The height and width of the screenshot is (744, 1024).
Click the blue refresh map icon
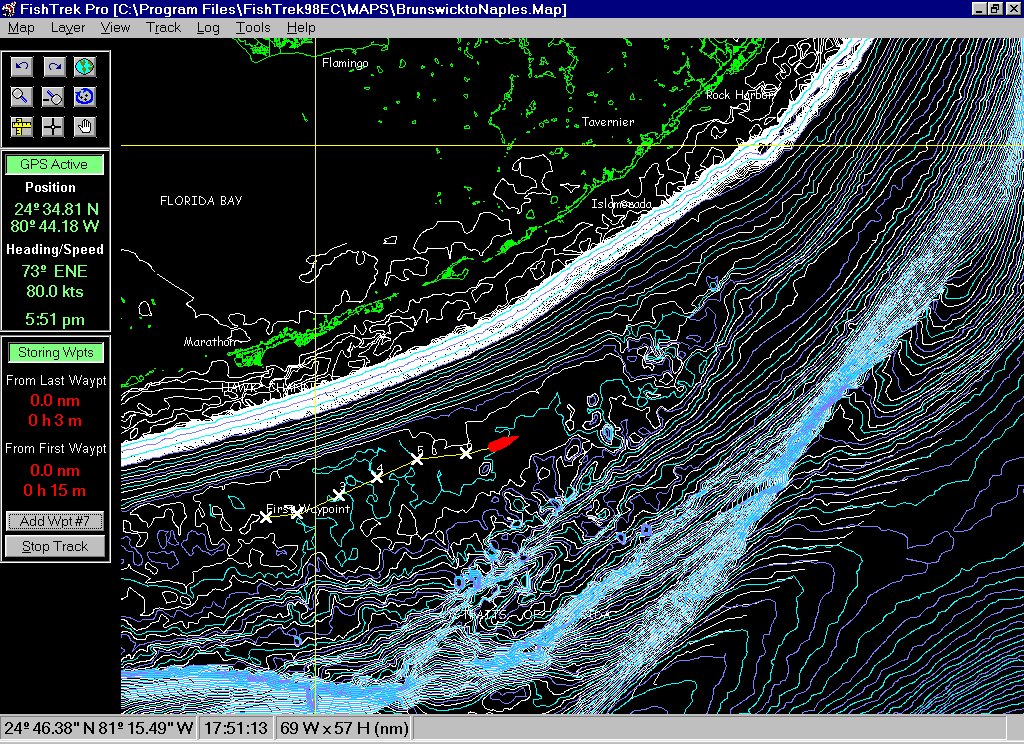coord(85,97)
